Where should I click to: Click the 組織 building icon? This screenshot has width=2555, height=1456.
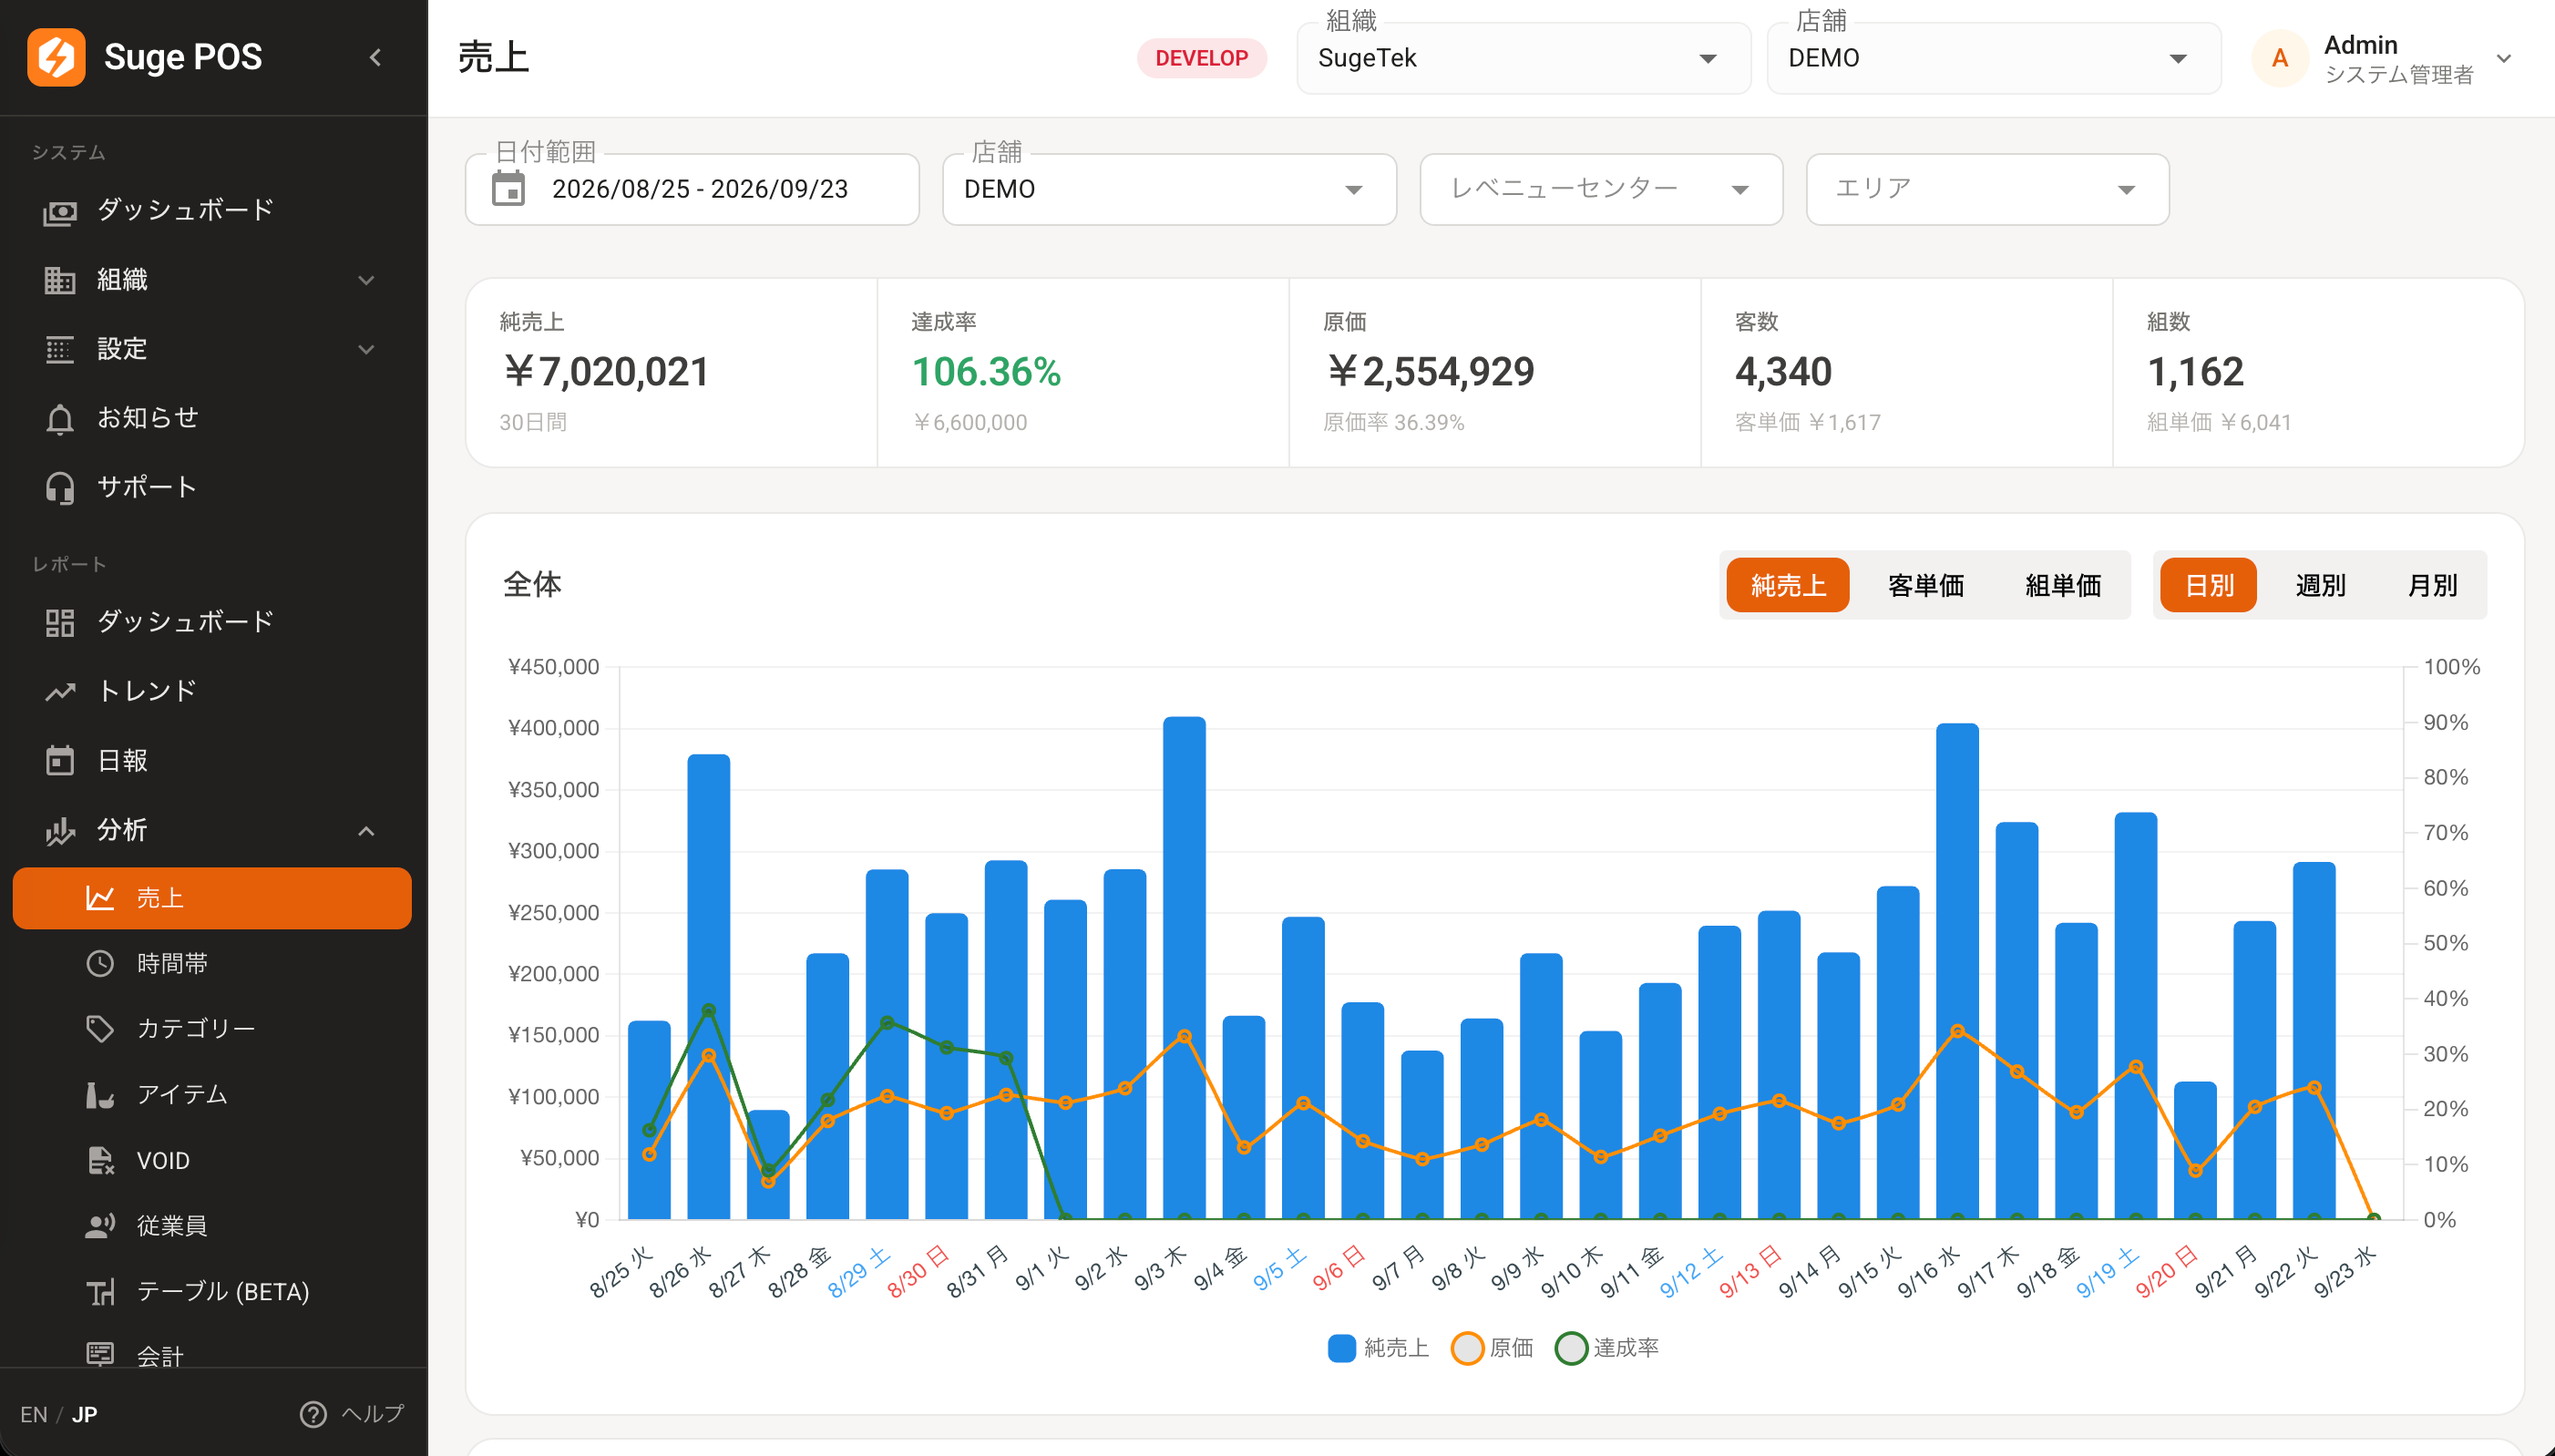coord(60,280)
